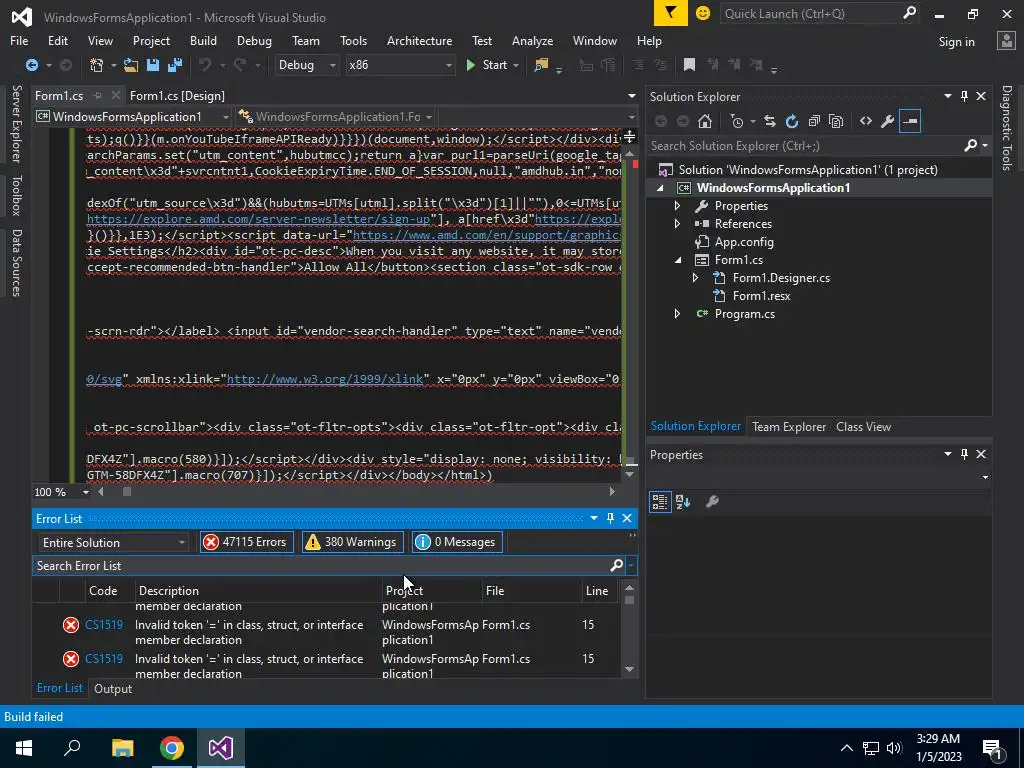Expand the References node
The height and width of the screenshot is (768, 1024).
click(x=677, y=223)
